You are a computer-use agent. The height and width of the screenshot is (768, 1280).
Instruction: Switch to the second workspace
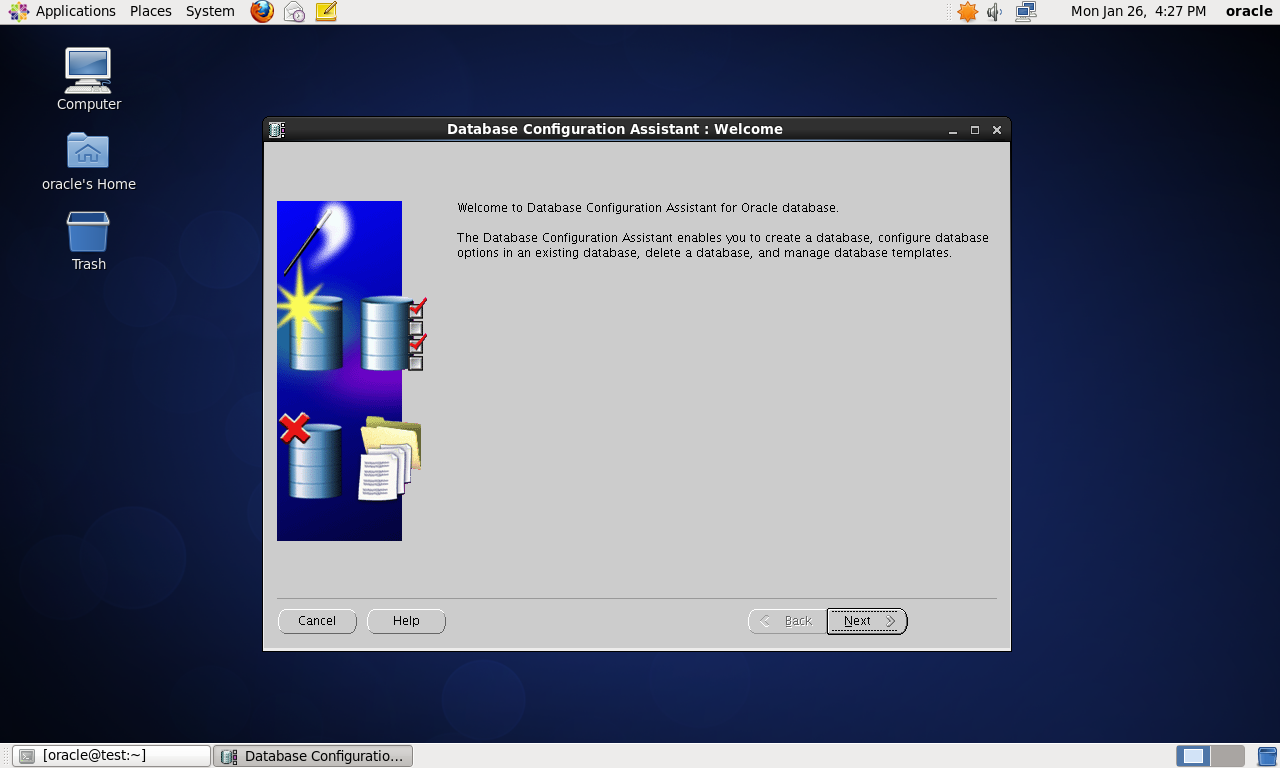click(x=1227, y=756)
